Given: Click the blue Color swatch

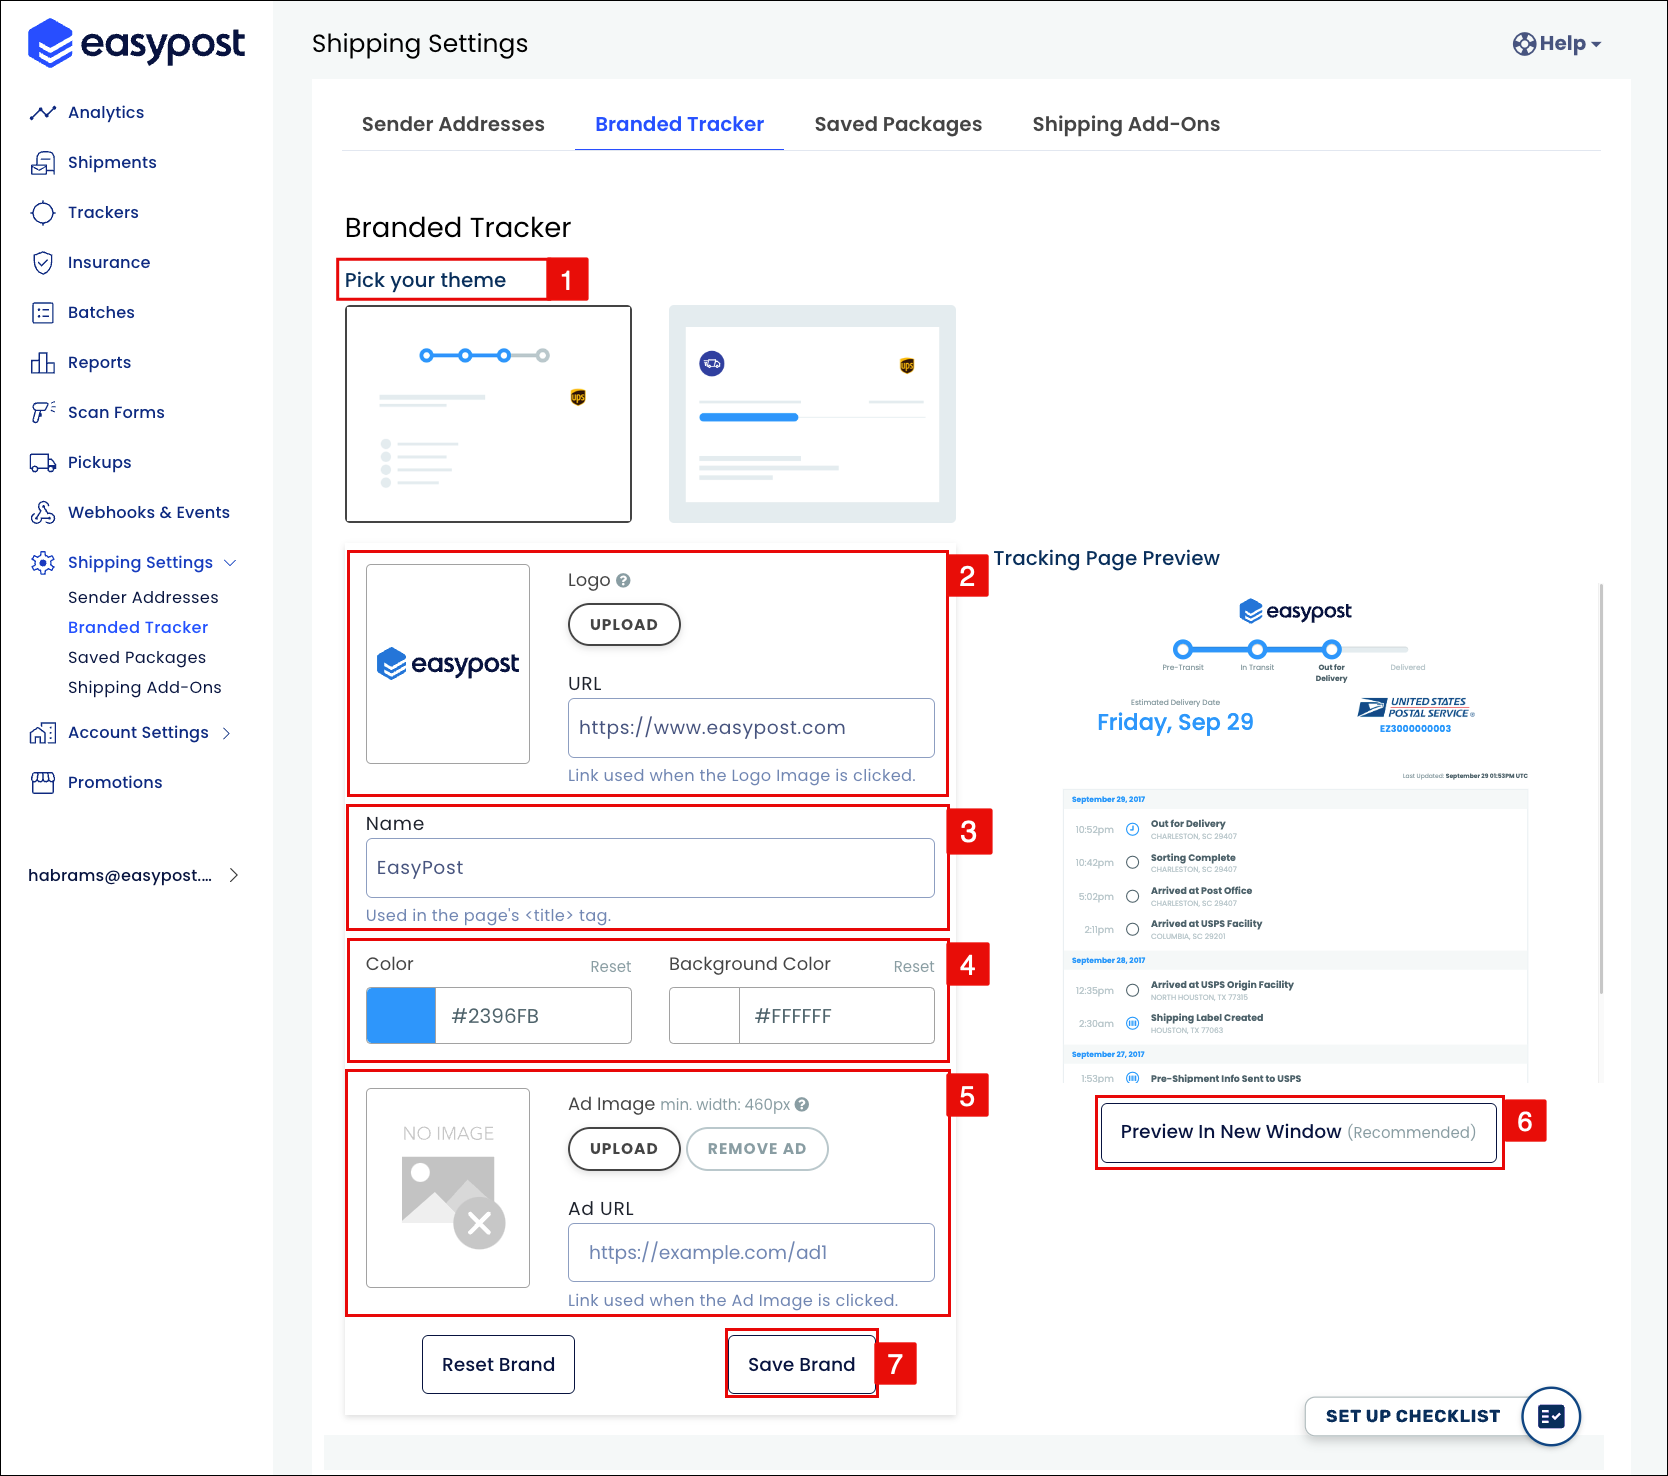Looking at the screenshot, I should [x=401, y=1016].
